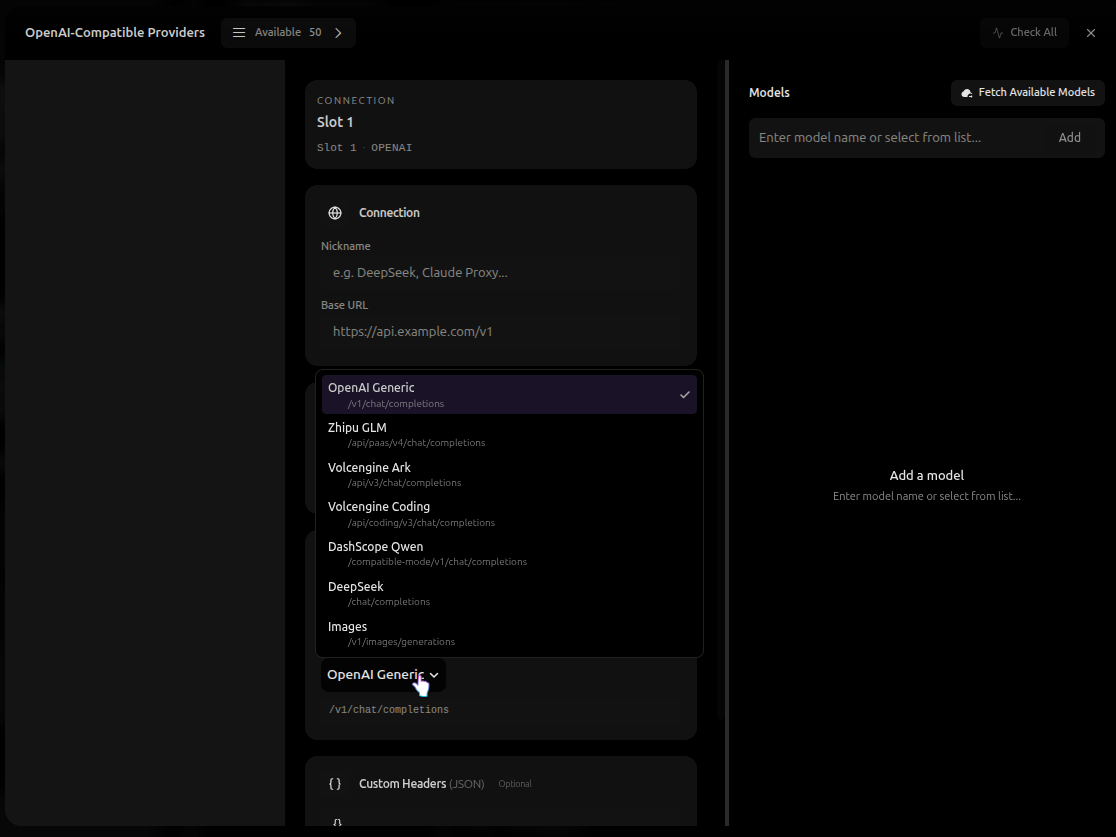This screenshot has height=837, width=1116.
Task: Choose Zhipu GLM endpoint option
Action: [509, 434]
